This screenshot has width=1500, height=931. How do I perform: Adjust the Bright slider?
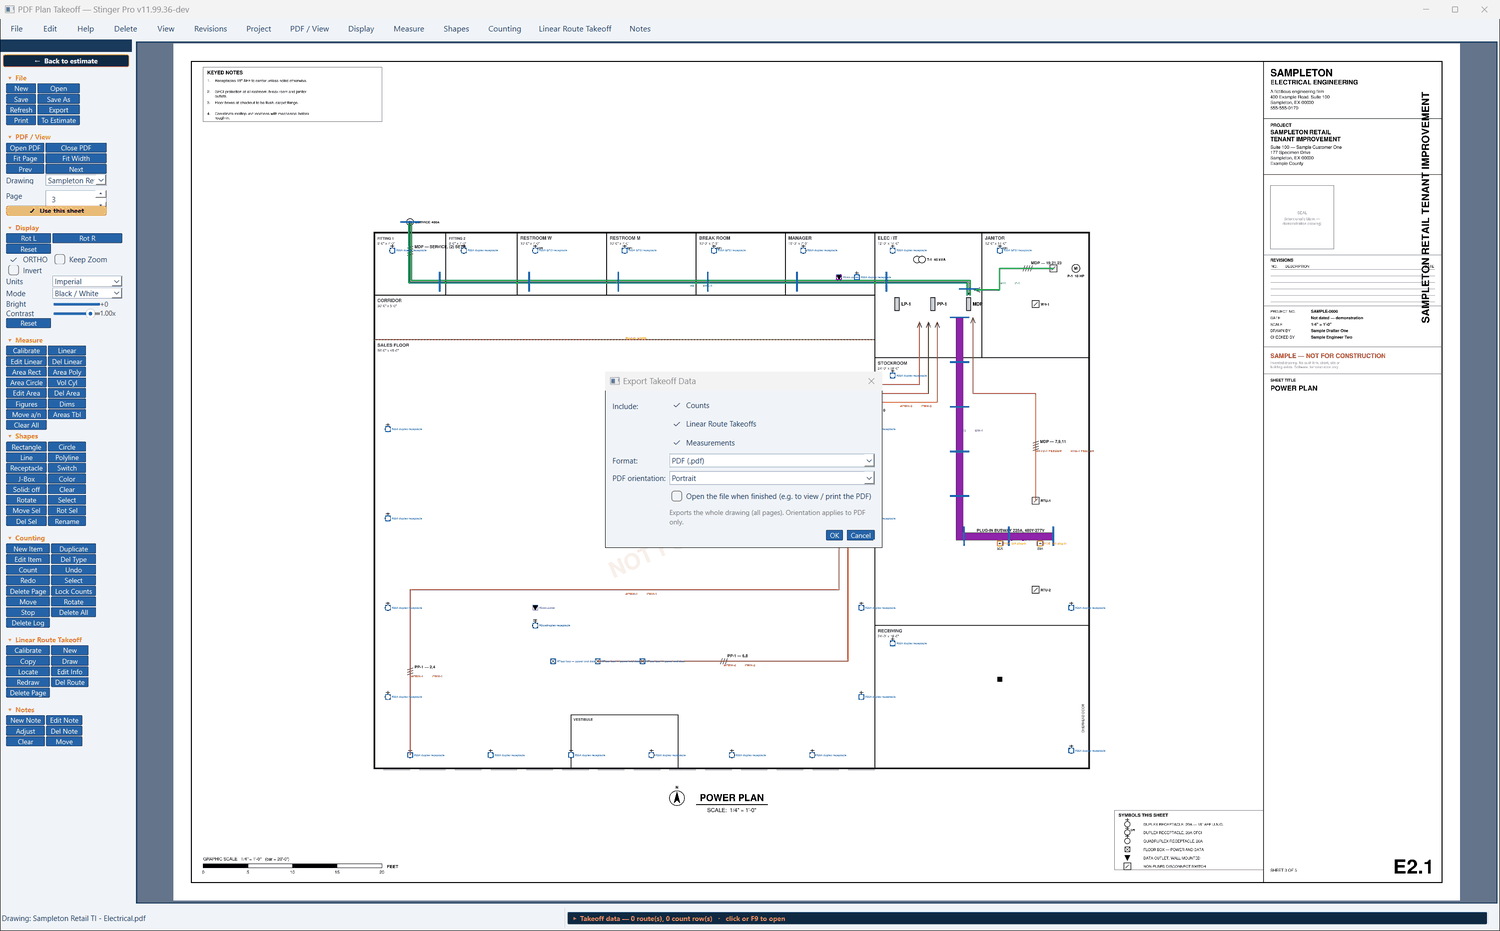point(76,304)
